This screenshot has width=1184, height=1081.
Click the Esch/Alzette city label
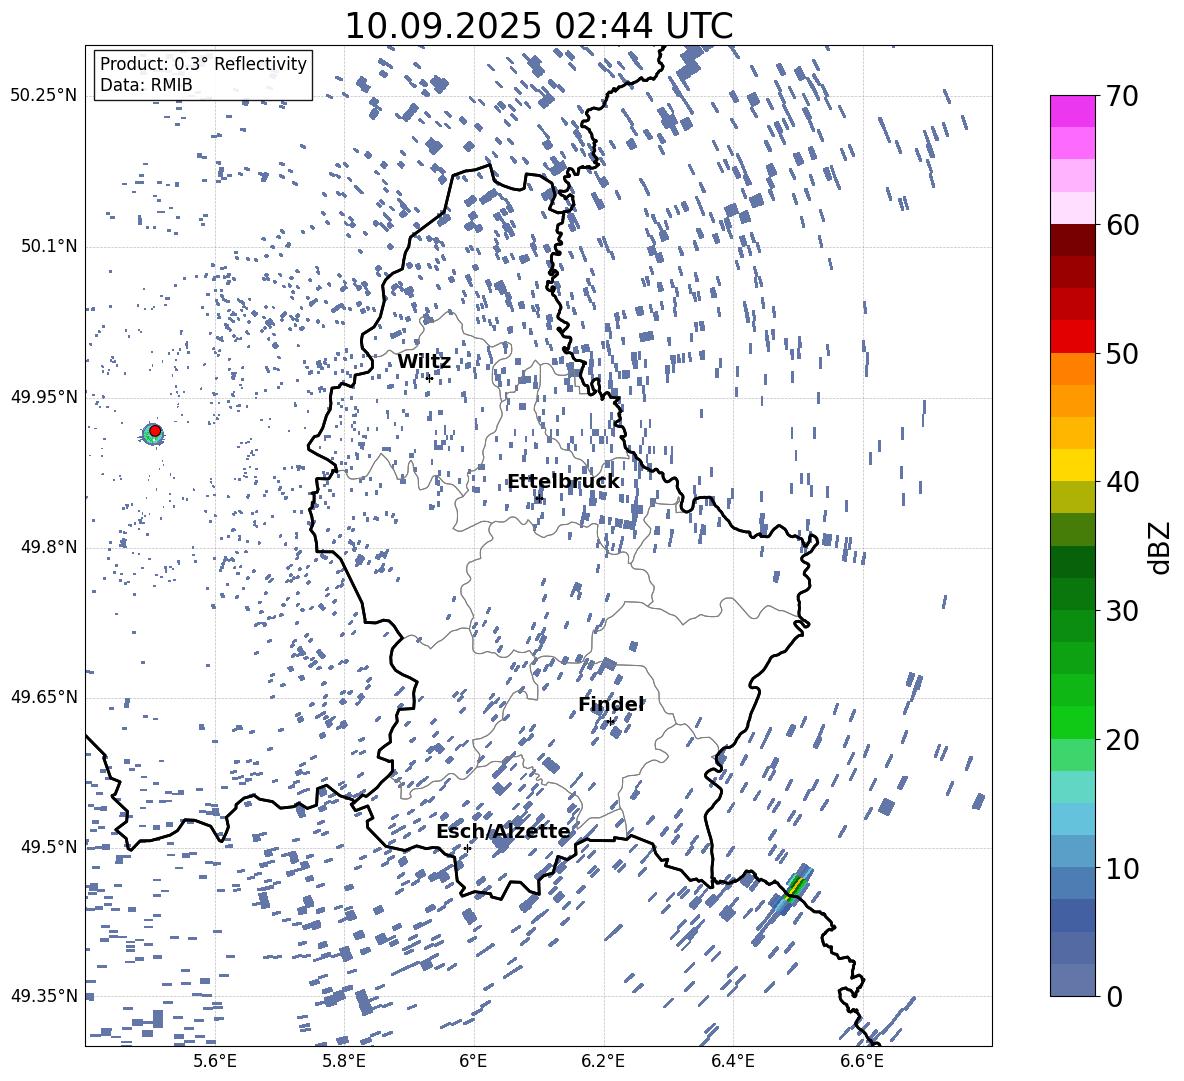click(503, 832)
